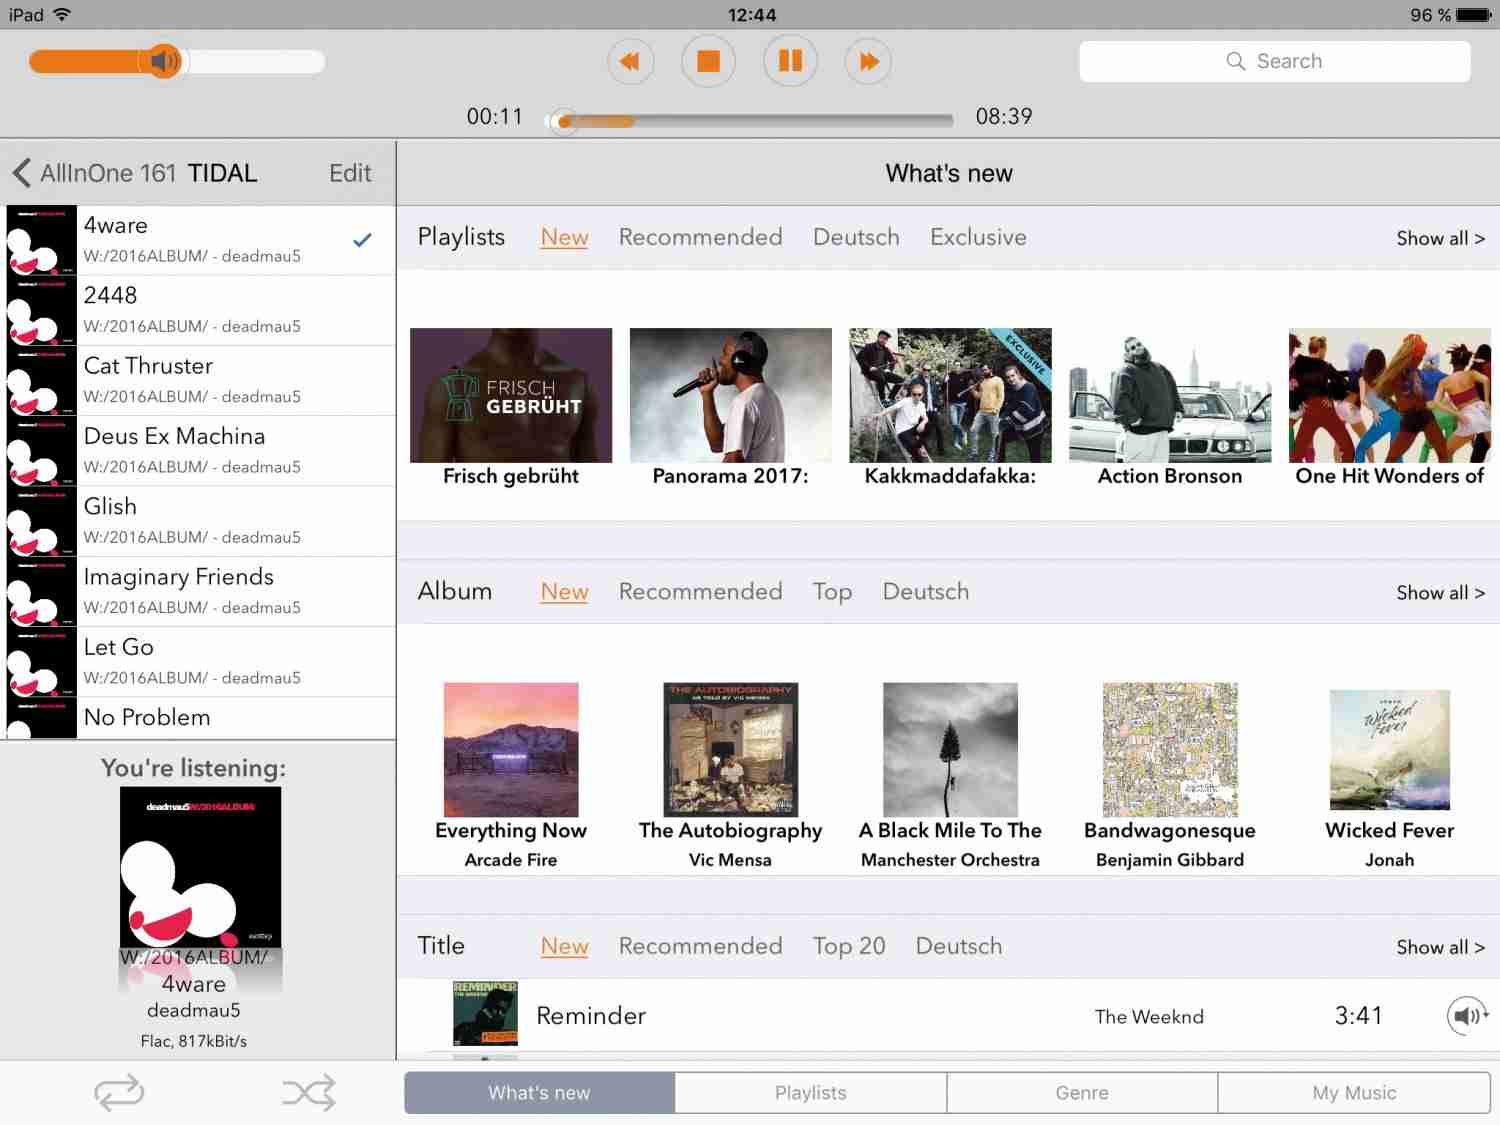This screenshot has height=1125, width=1500.
Task: Select Cat Thruster in the queue
Action: click(201, 380)
